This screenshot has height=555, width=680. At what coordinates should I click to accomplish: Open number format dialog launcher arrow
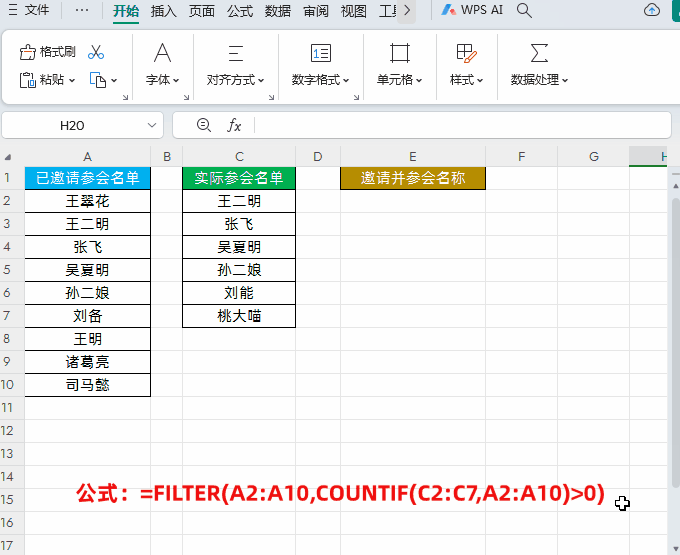[x=356, y=98]
